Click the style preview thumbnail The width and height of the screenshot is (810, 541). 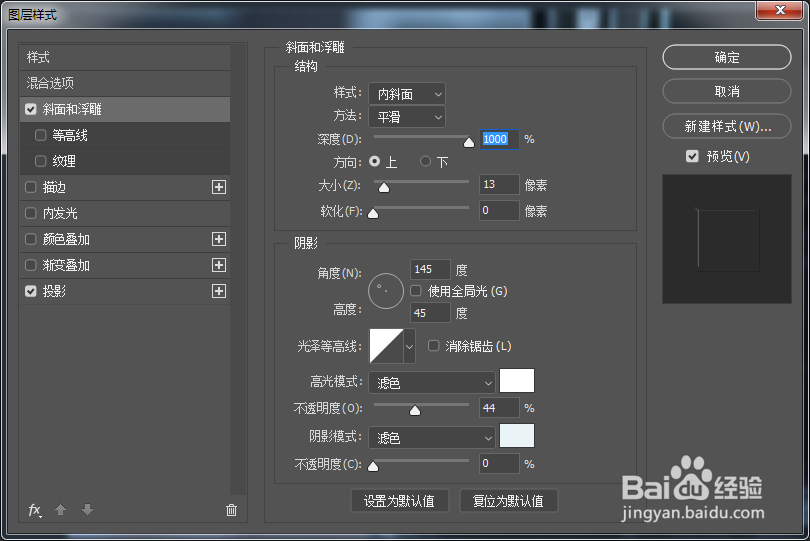(x=727, y=239)
